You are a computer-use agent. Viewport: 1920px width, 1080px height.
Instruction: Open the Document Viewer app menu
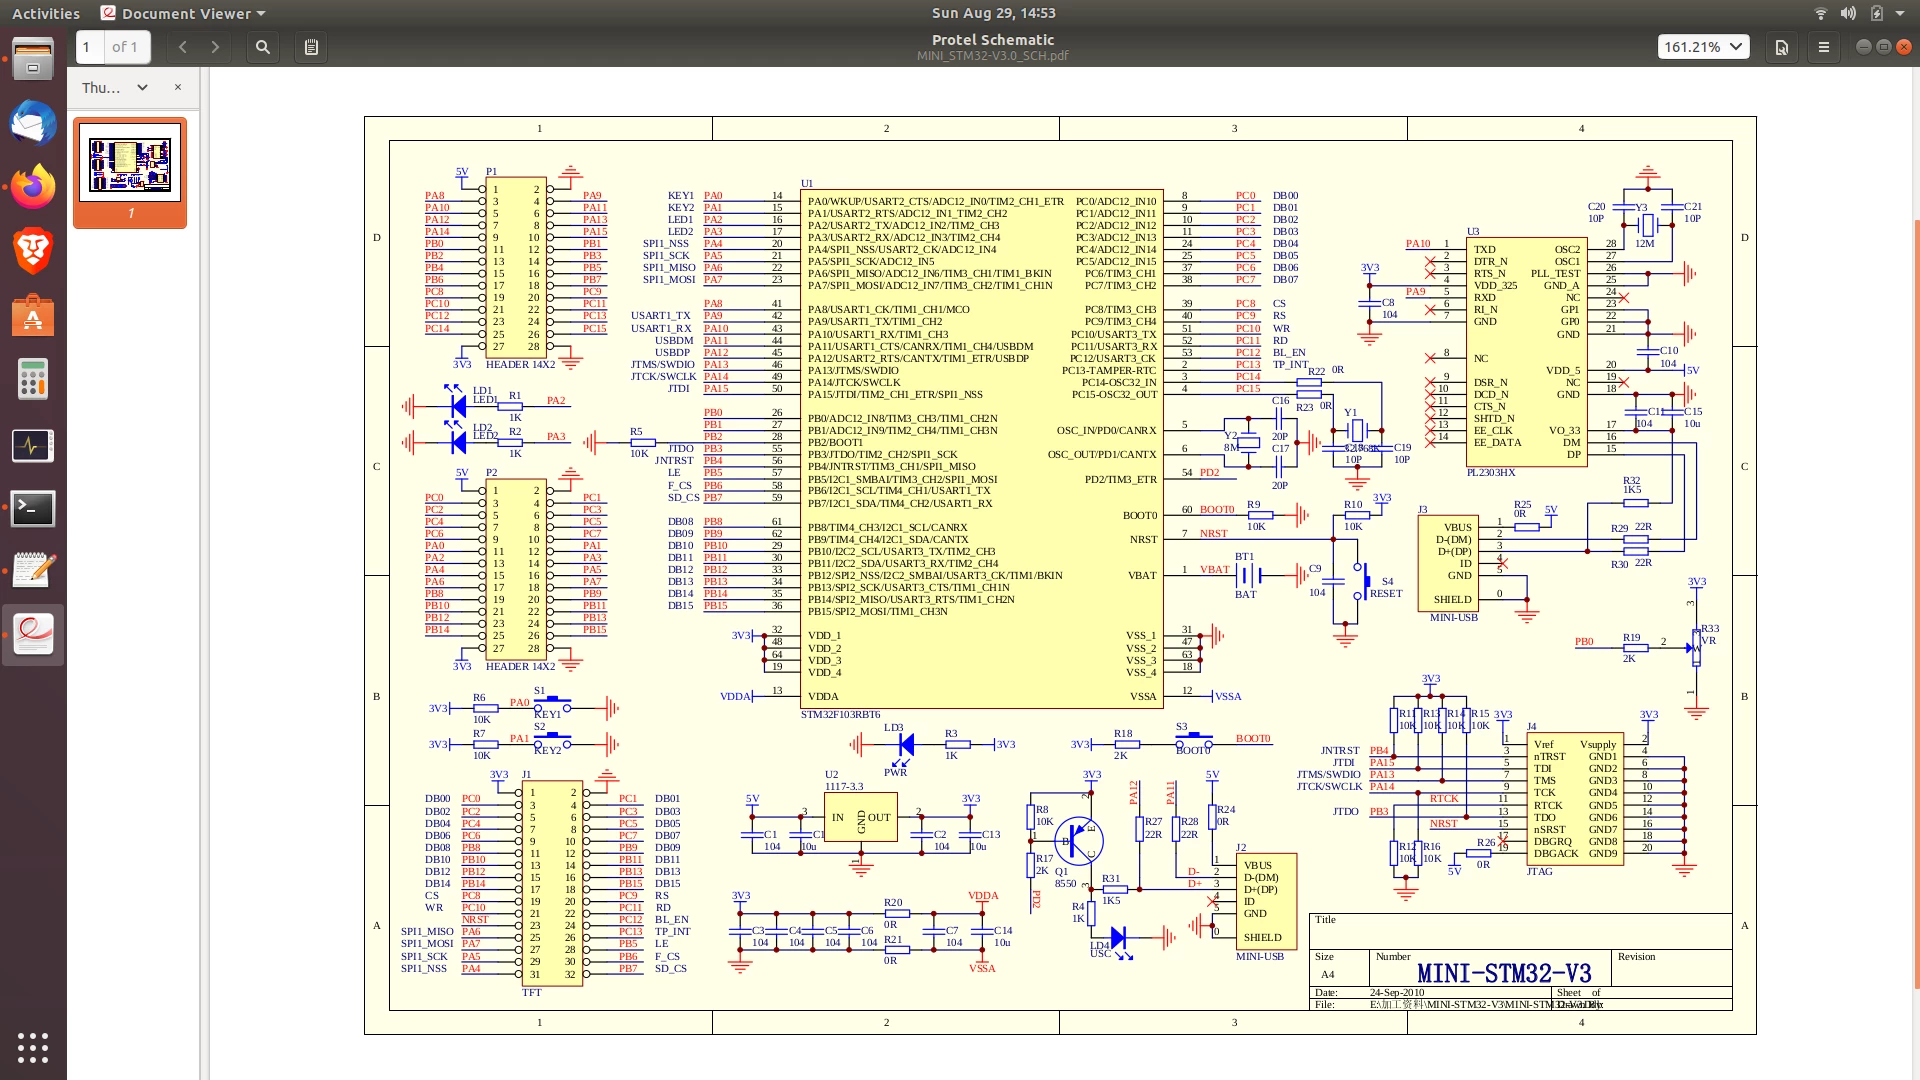[184, 13]
